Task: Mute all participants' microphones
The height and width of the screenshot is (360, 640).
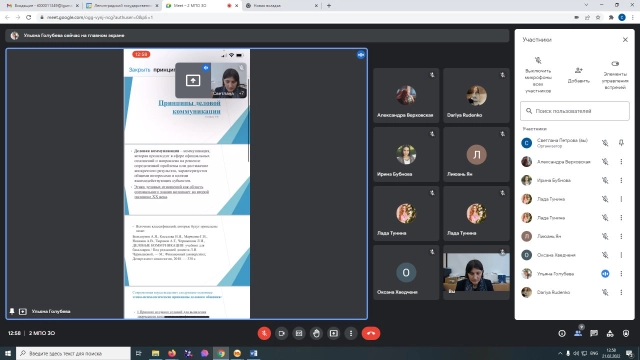Action: click(x=538, y=75)
